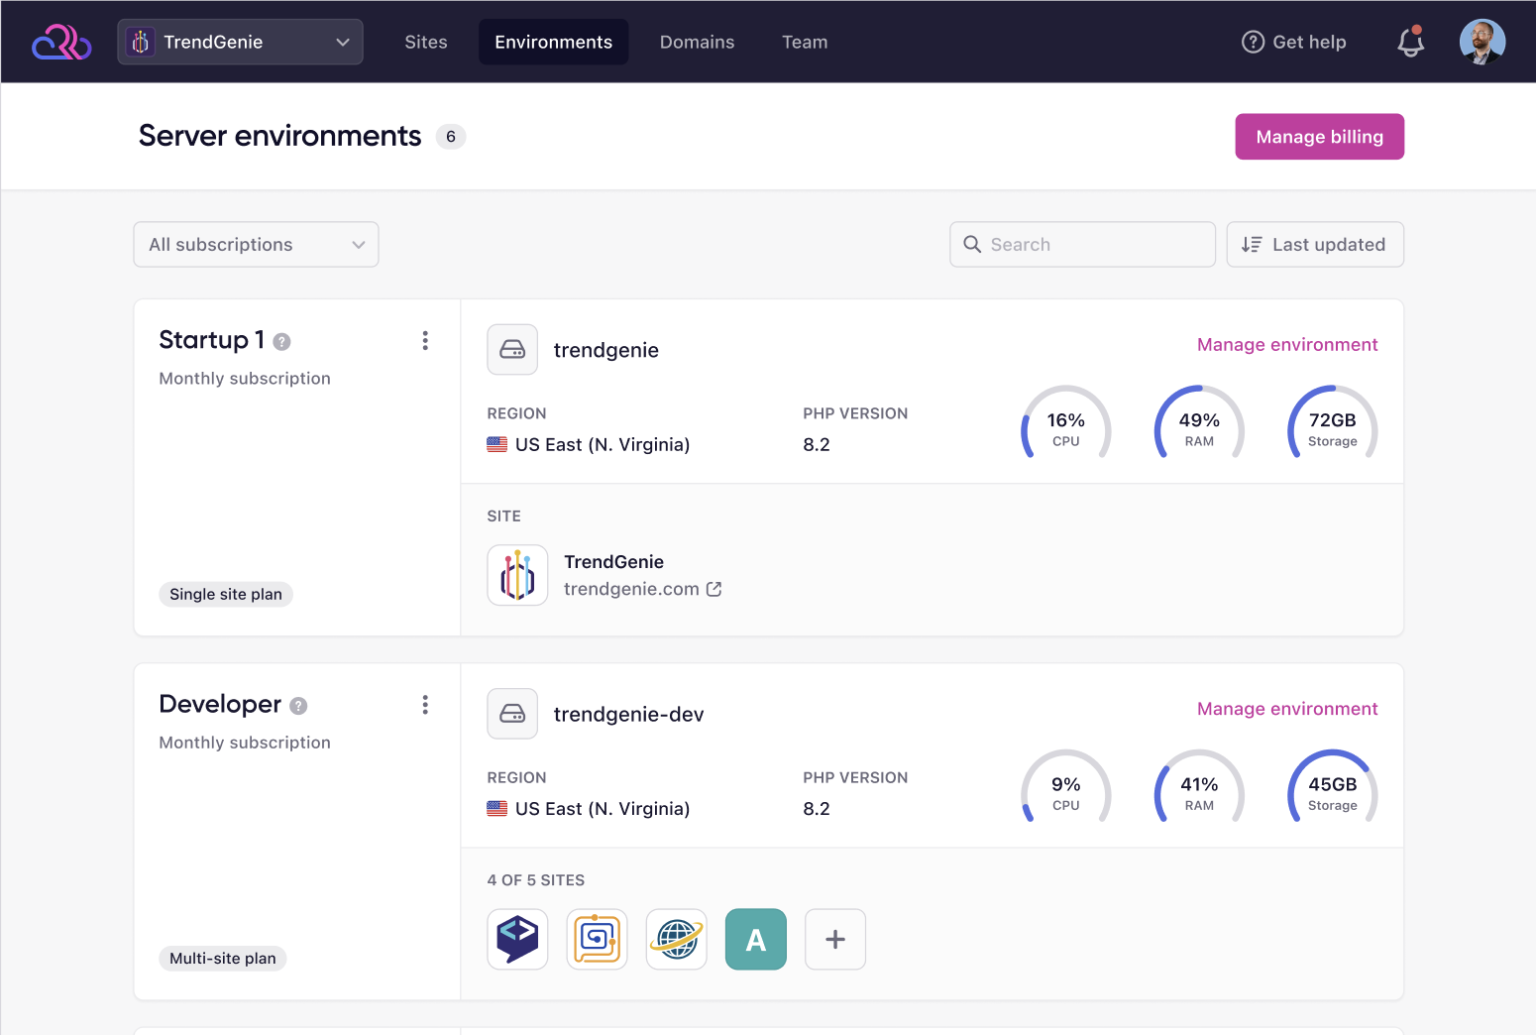Click the cloud logo in the header
The image size is (1536, 1035).
click(61, 42)
